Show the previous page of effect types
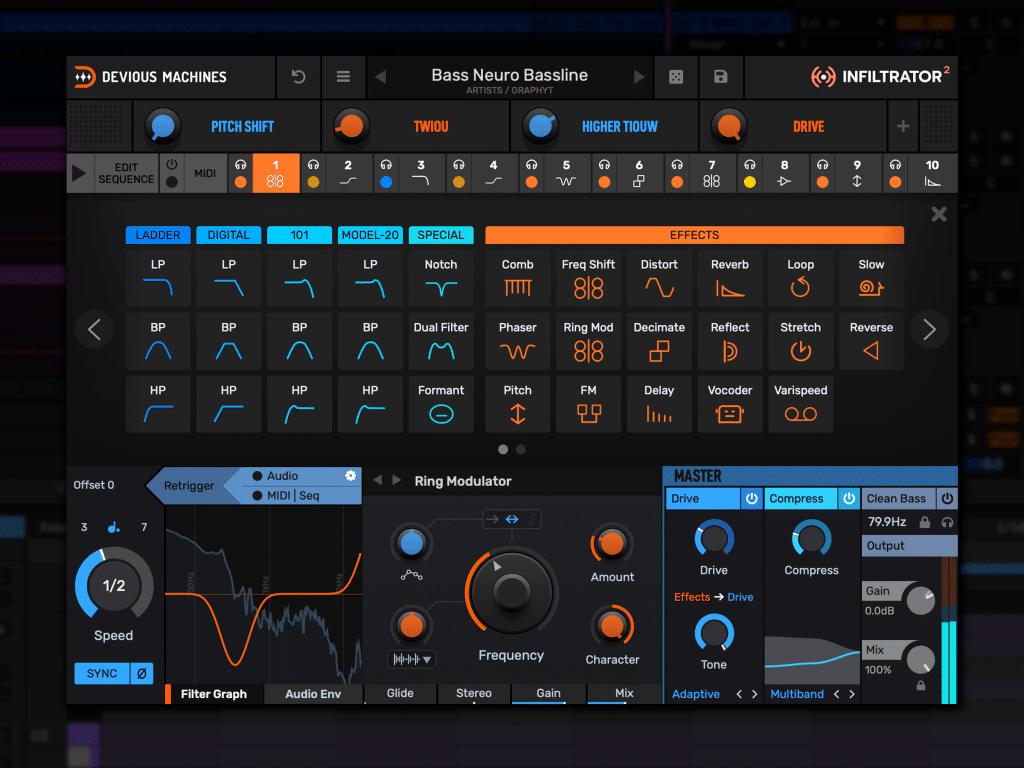 click(x=95, y=329)
